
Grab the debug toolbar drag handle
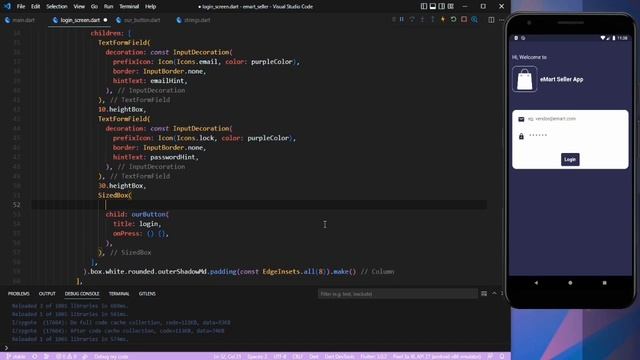click(x=393, y=20)
